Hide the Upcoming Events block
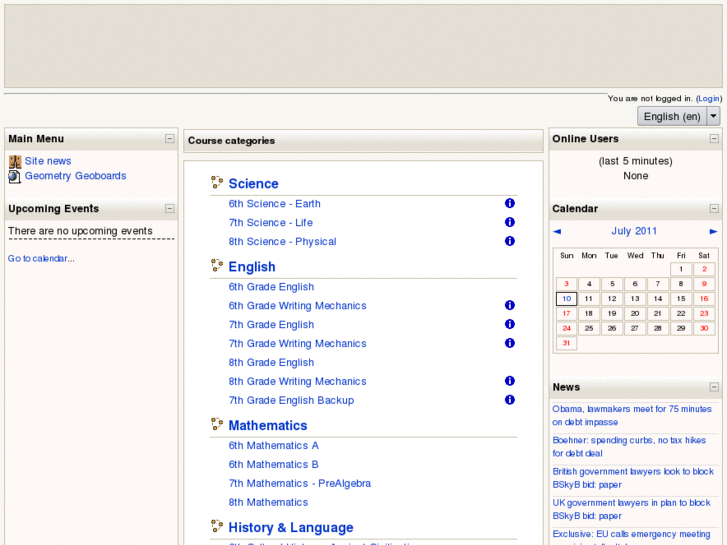 170,209
